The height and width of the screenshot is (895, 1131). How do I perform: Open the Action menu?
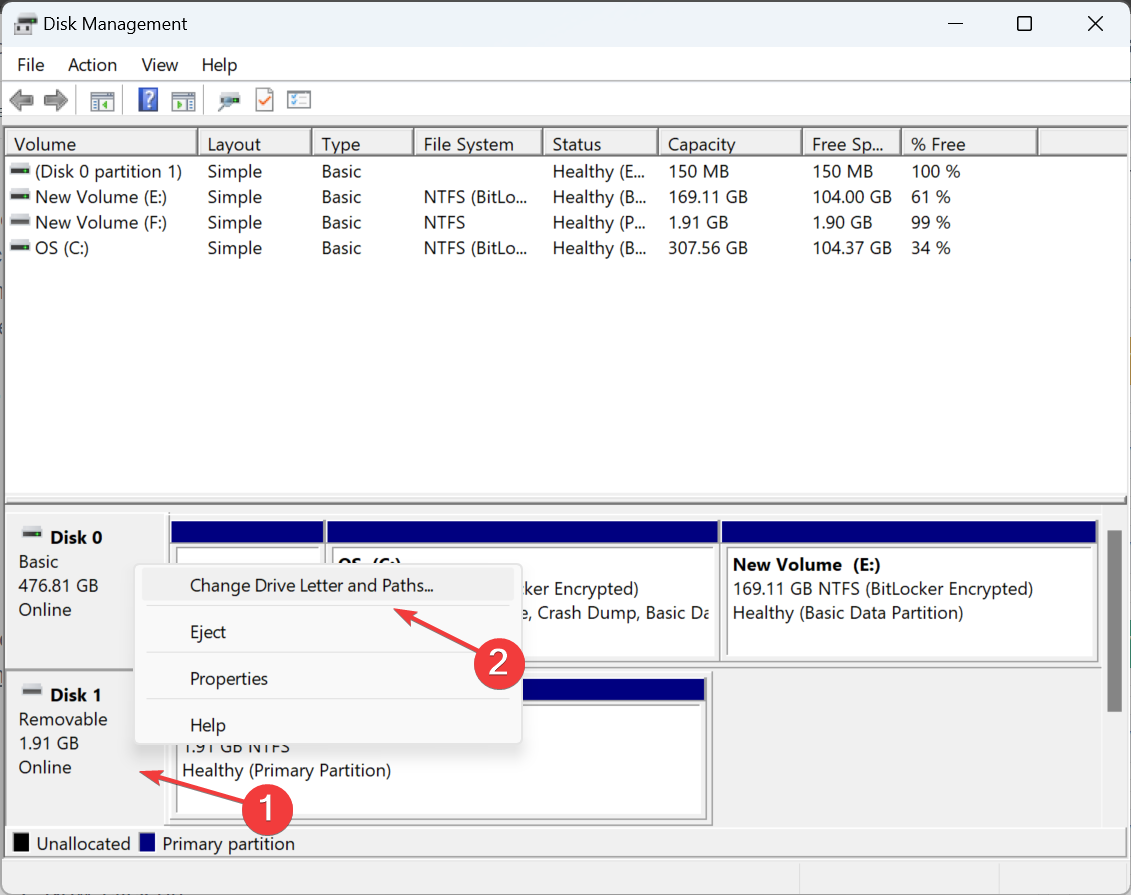[x=92, y=64]
